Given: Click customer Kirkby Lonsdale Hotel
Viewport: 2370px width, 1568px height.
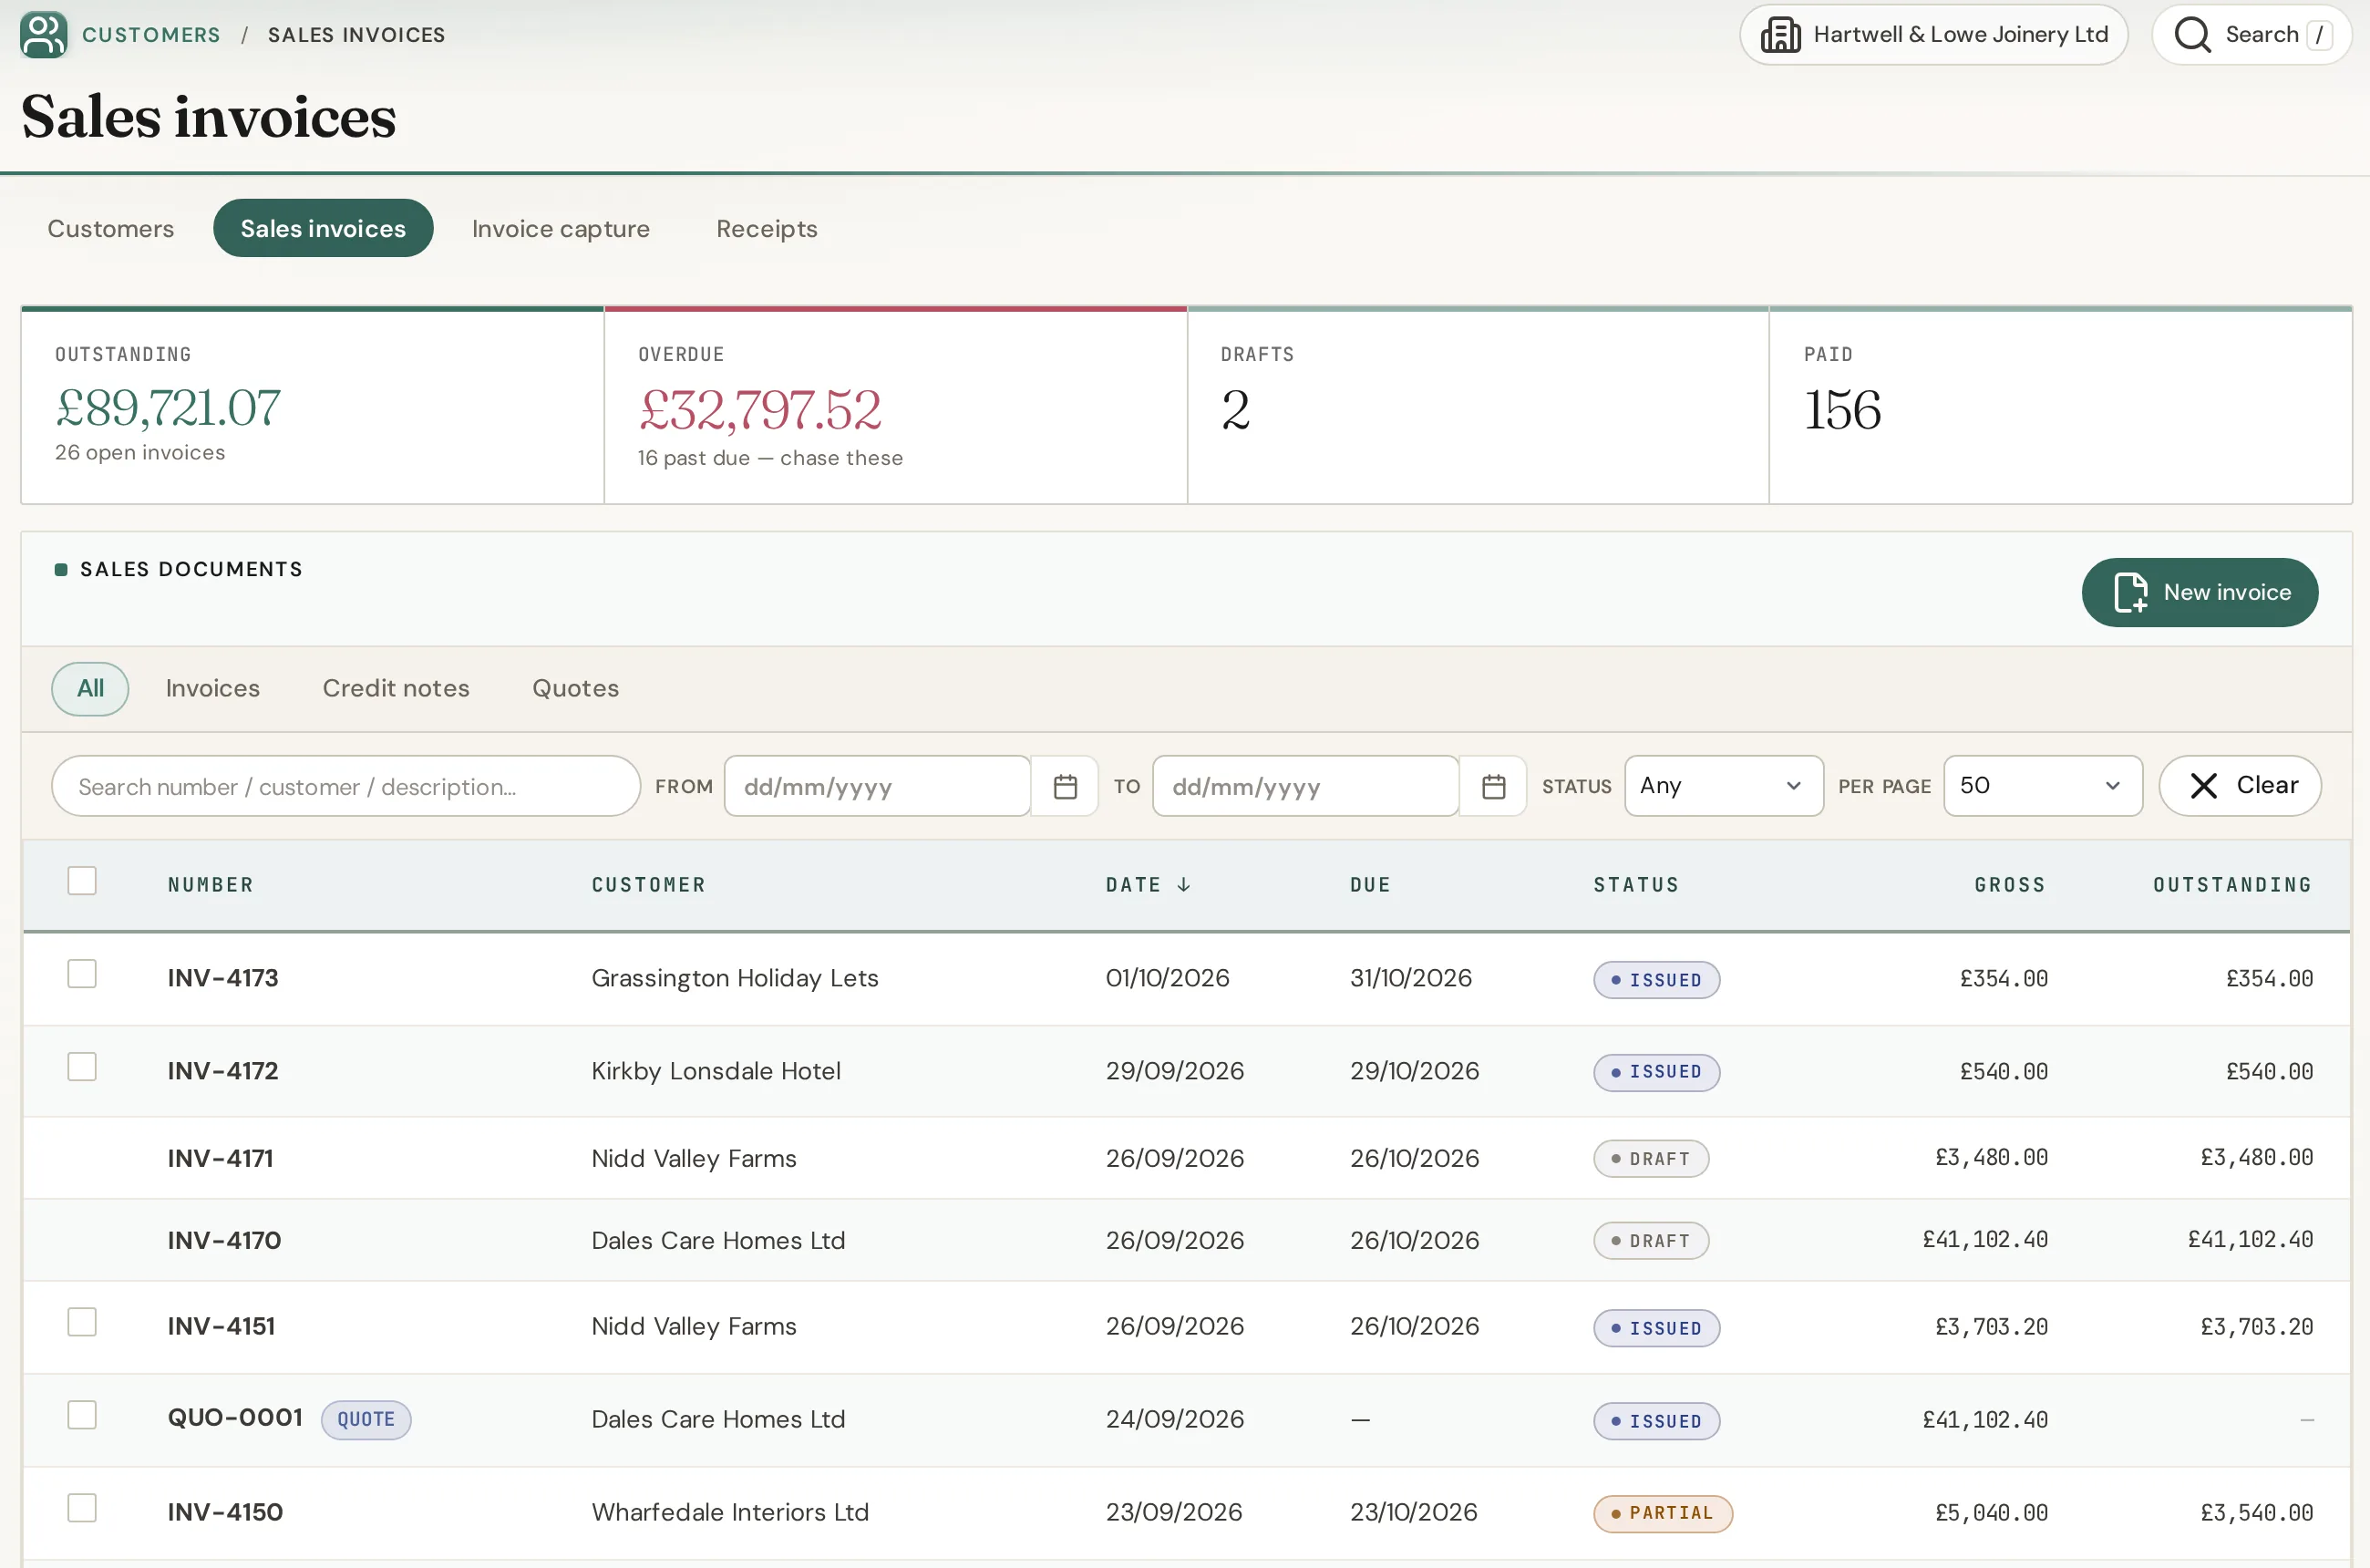Looking at the screenshot, I should (x=716, y=1071).
